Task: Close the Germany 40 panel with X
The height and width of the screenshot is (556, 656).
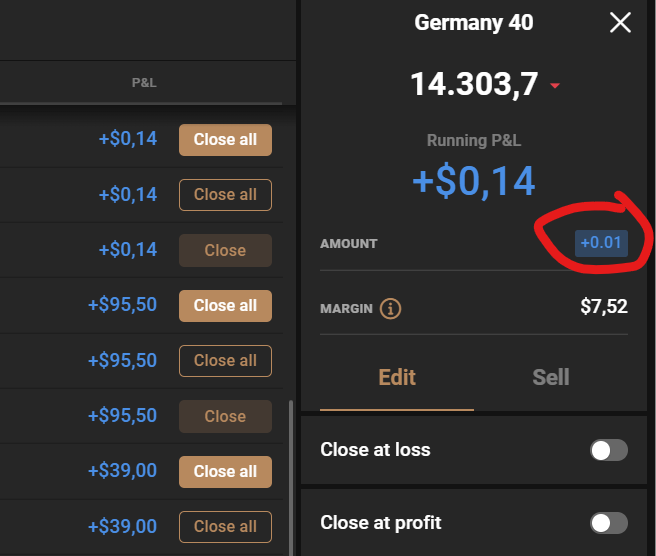Action: (620, 22)
